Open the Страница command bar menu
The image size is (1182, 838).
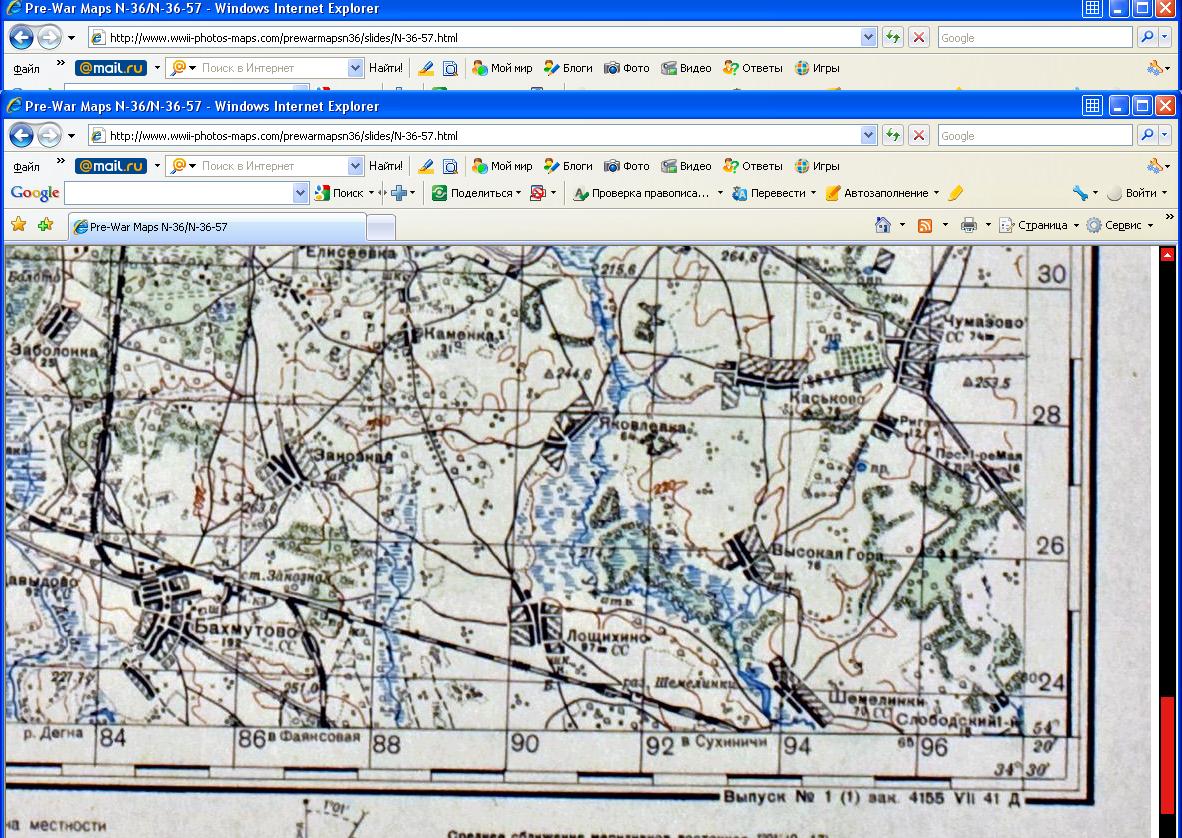pos(1040,225)
